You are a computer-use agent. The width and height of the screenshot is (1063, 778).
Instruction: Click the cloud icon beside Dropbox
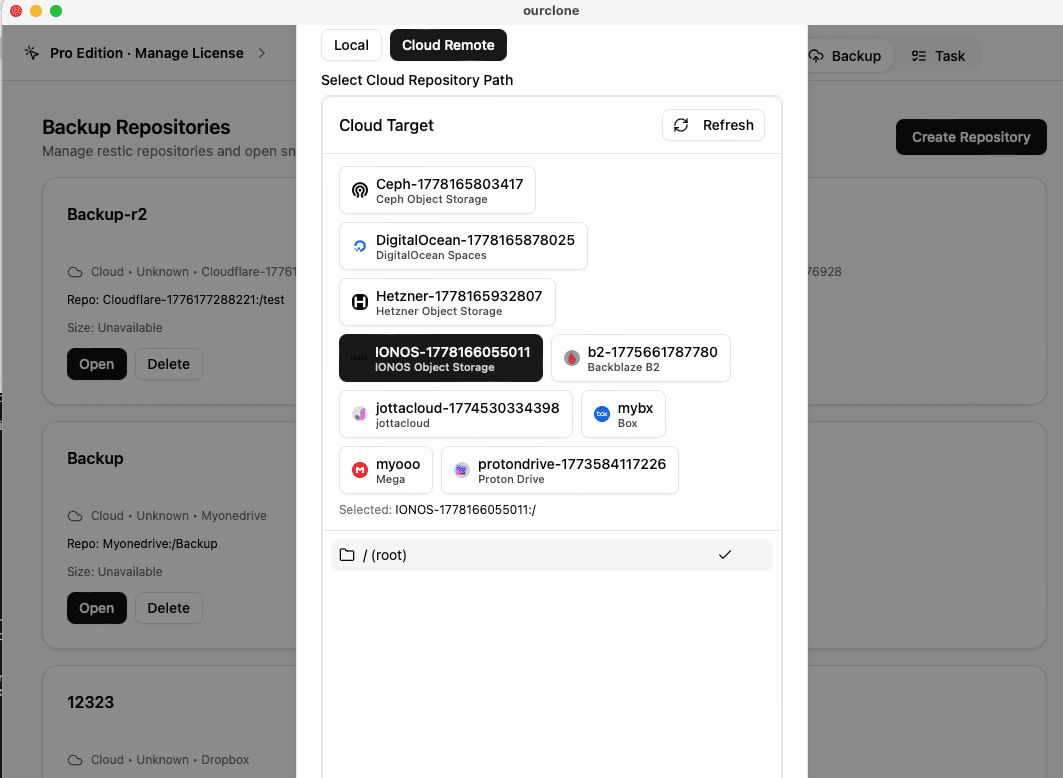pos(75,760)
